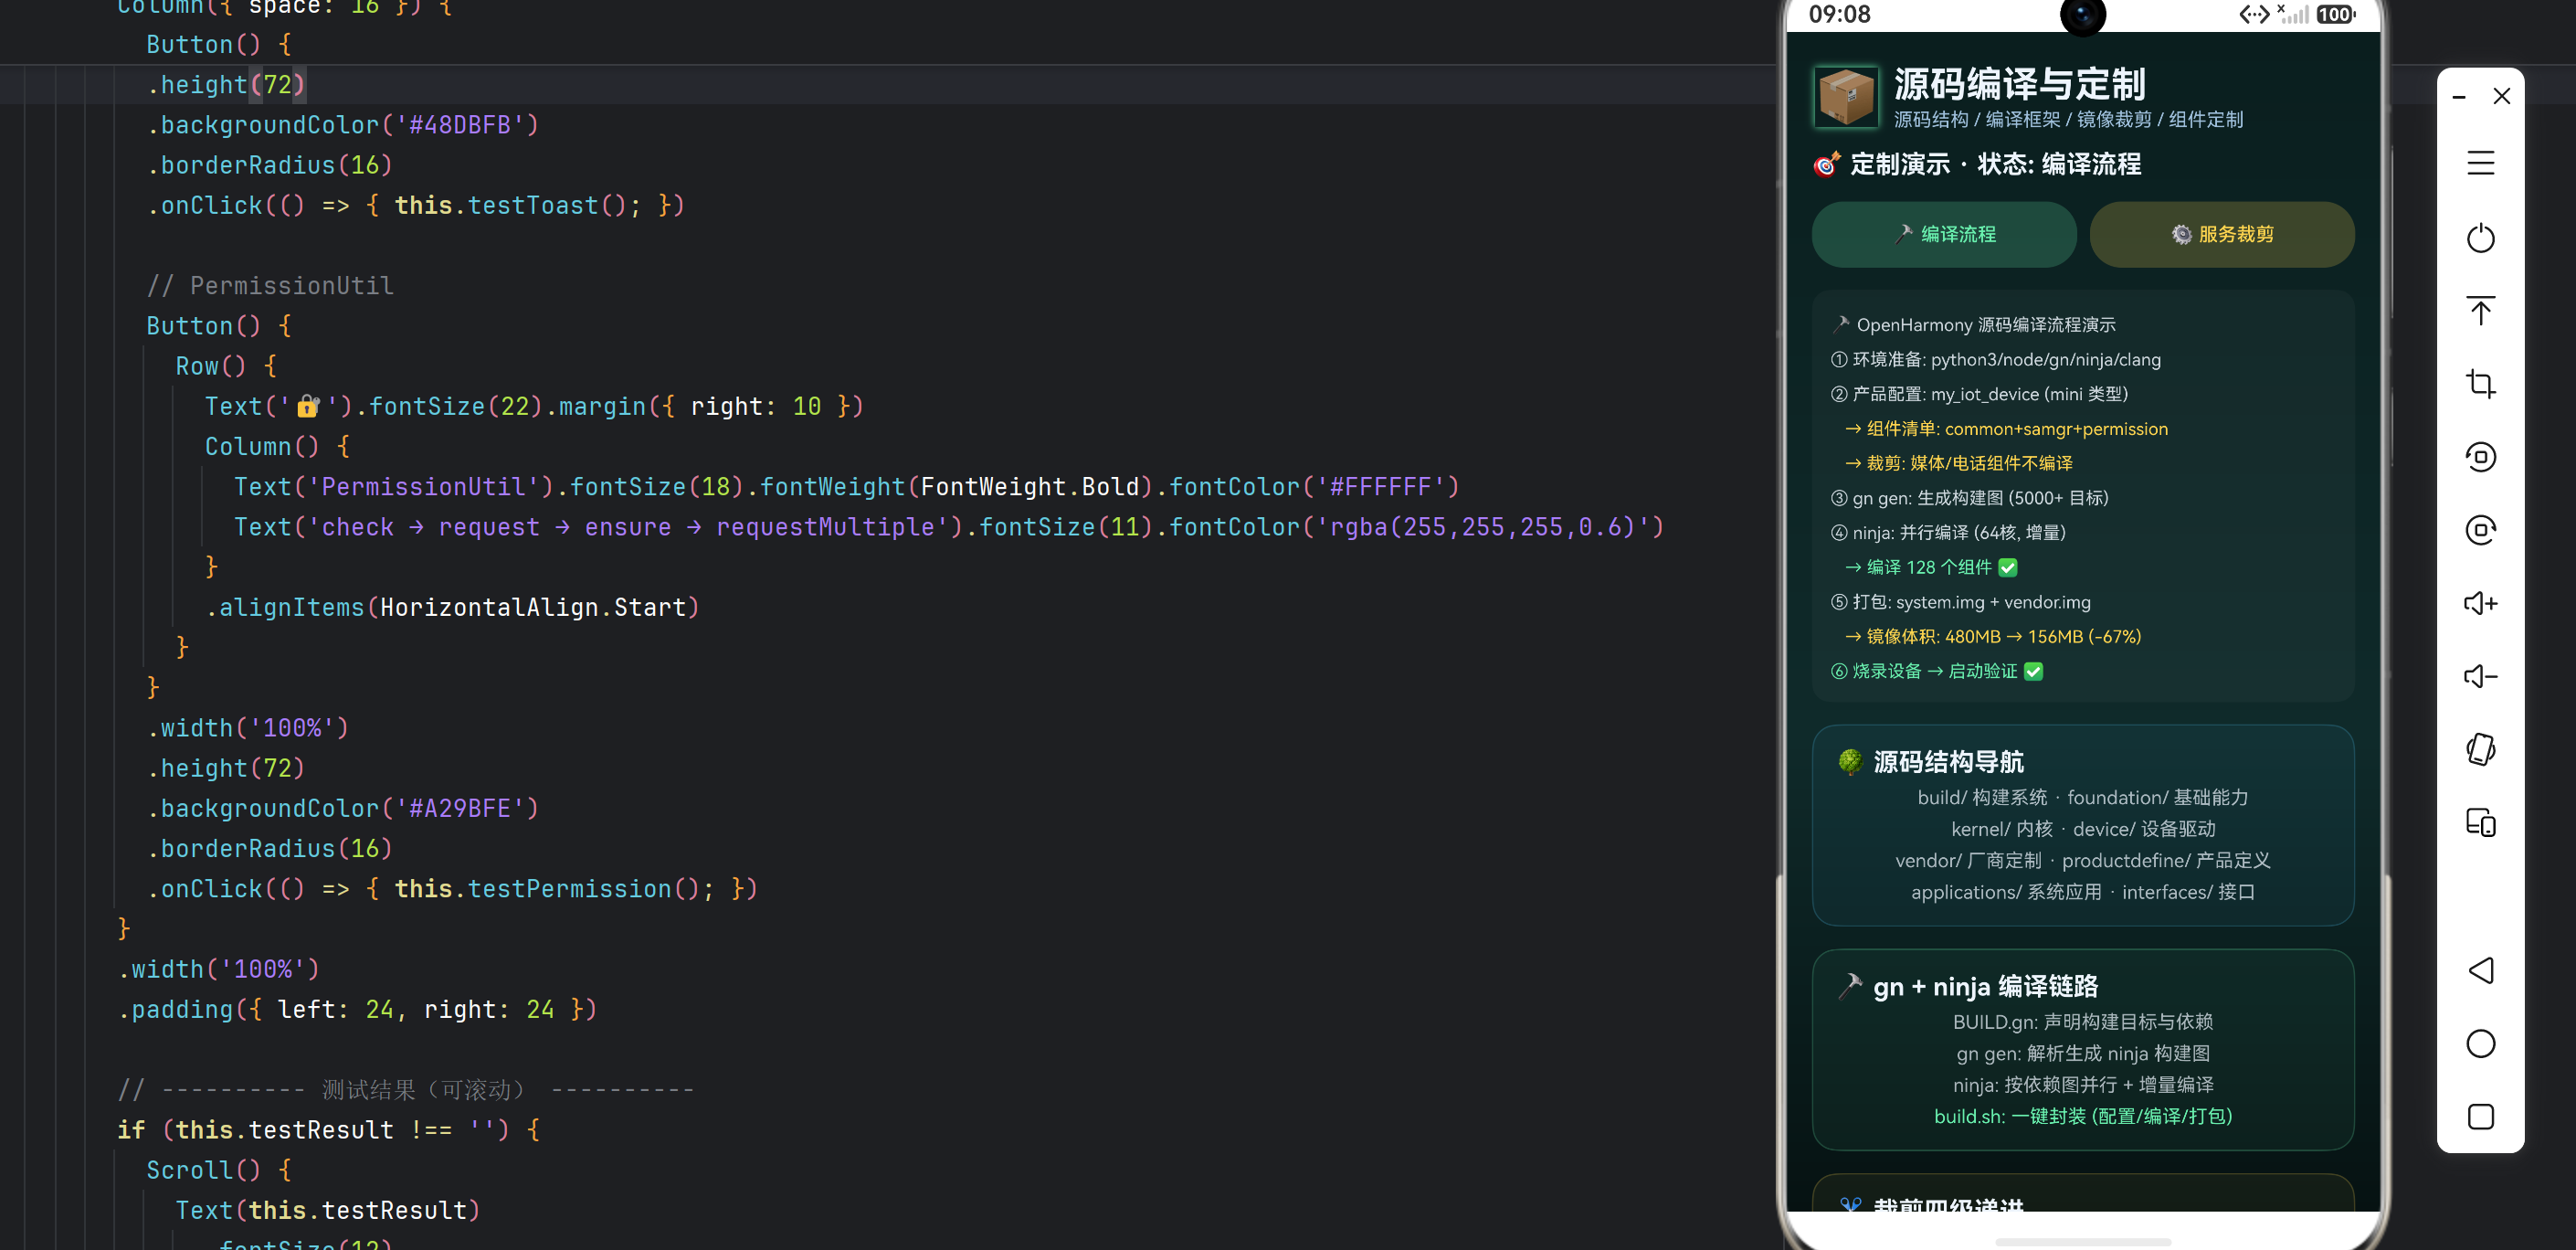
Task: Tap the build.sh 一键封装 line
Action: pos(2083,1116)
